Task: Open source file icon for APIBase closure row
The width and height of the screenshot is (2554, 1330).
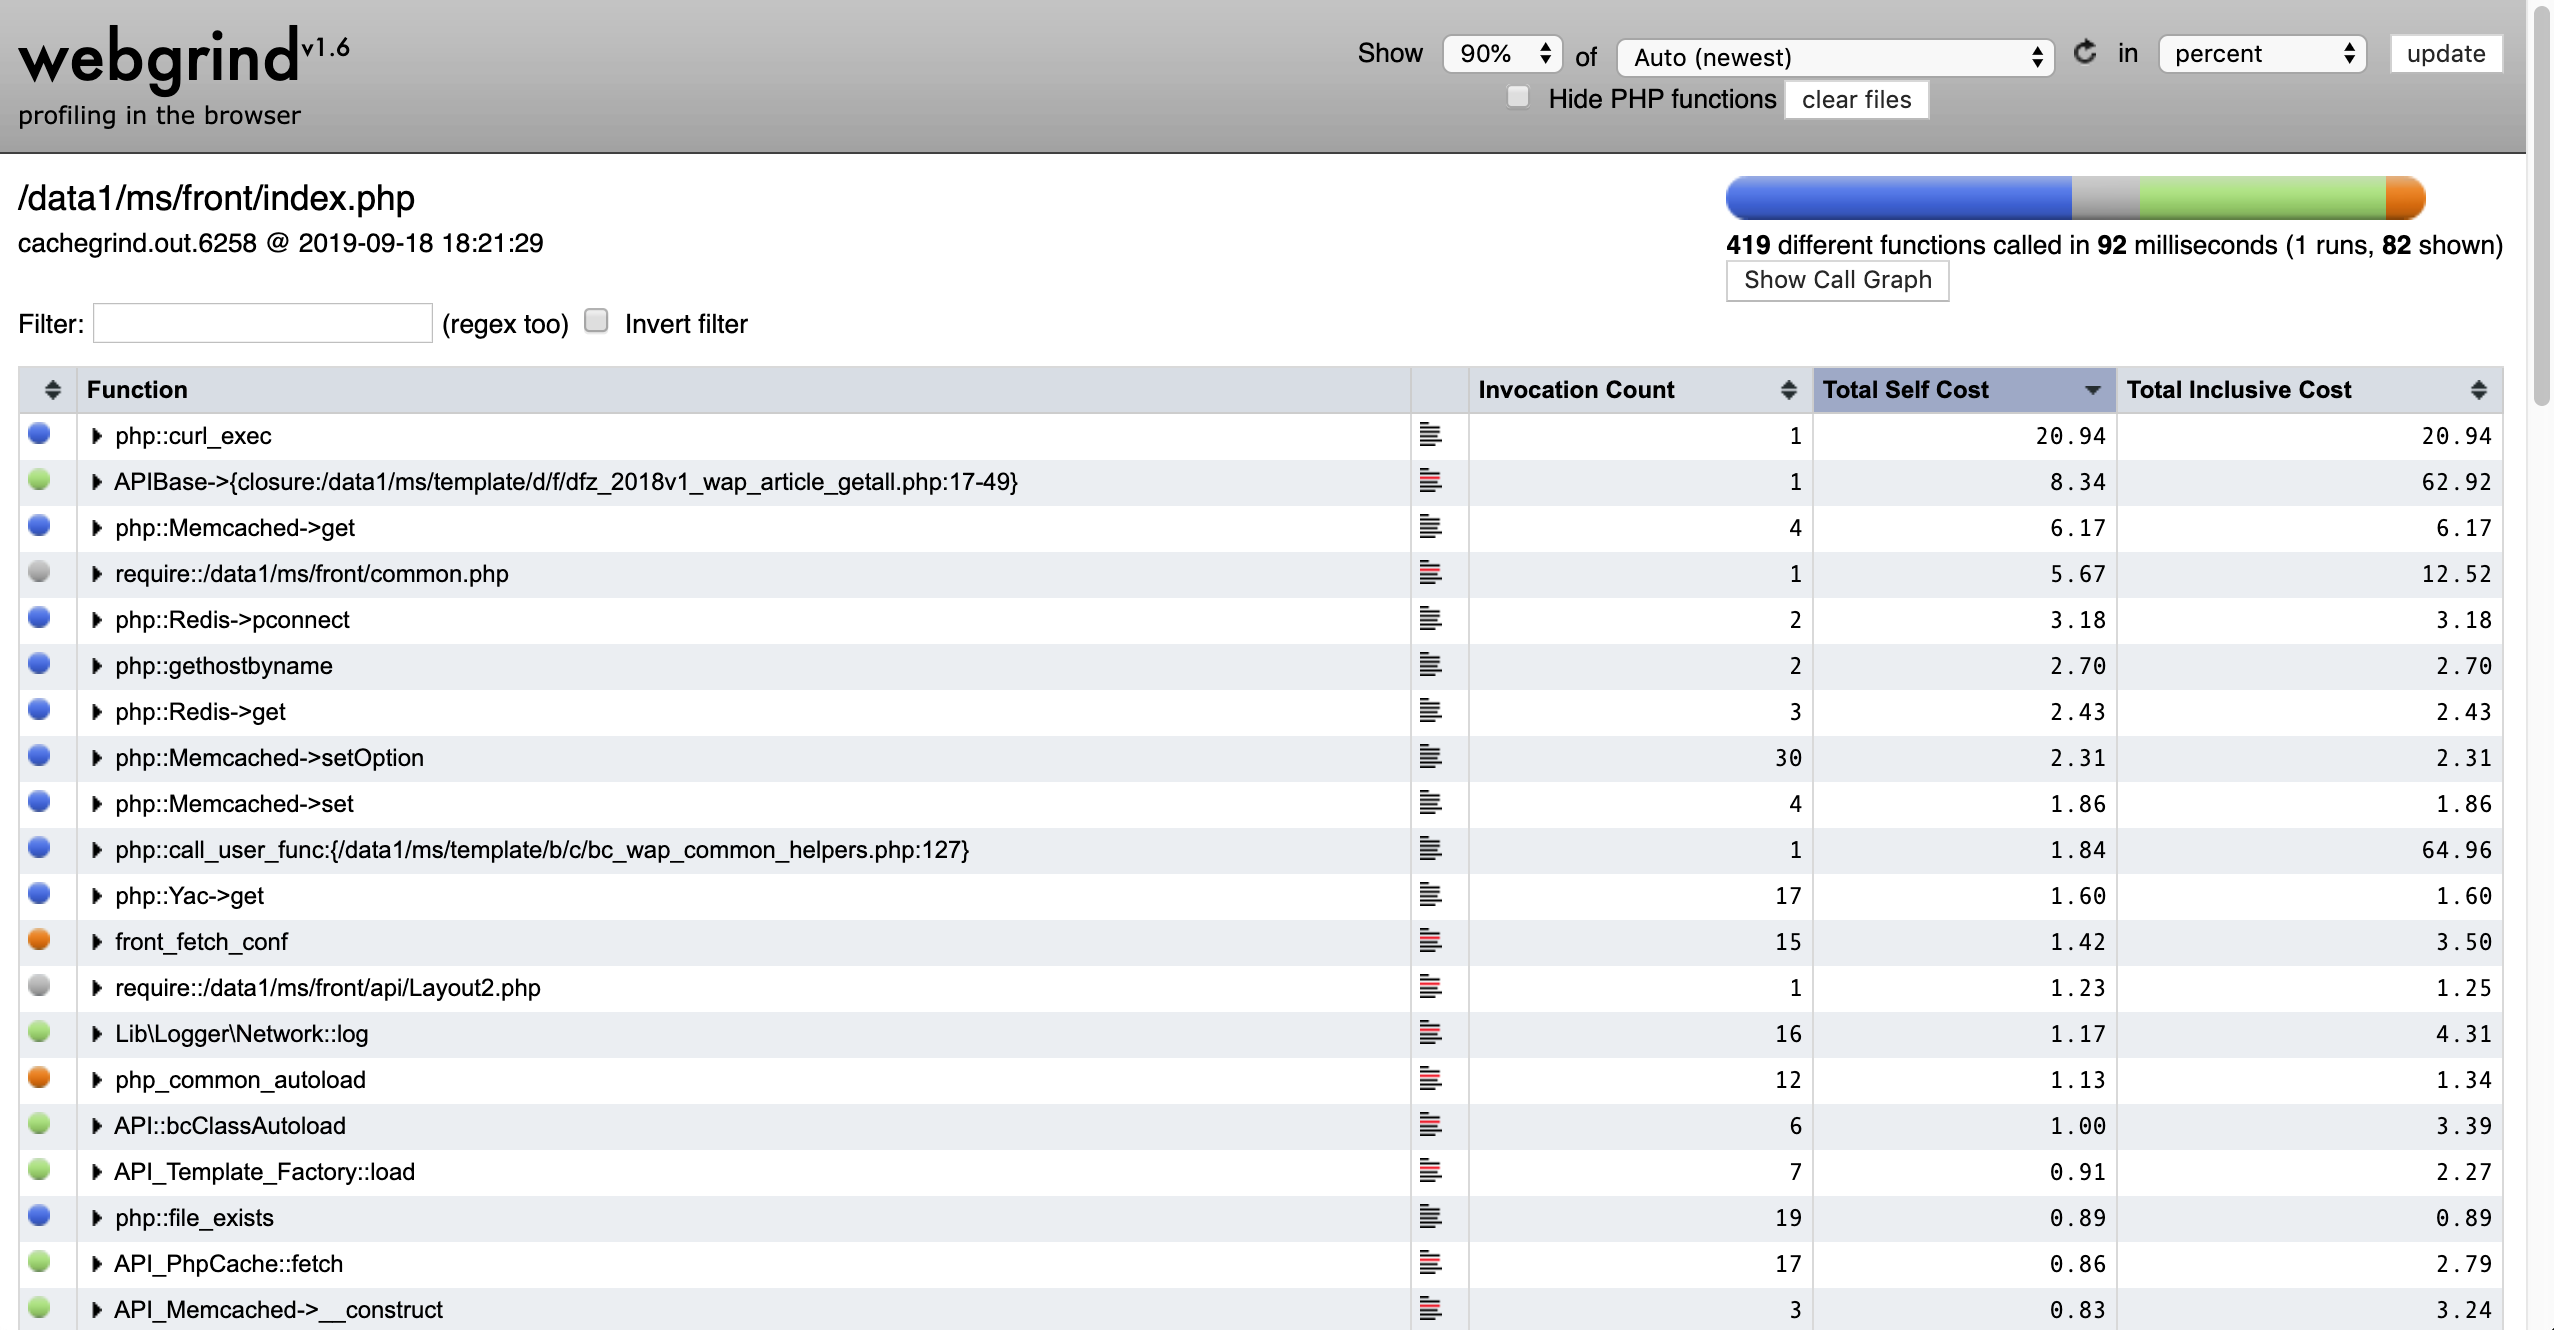Action: (x=1431, y=481)
